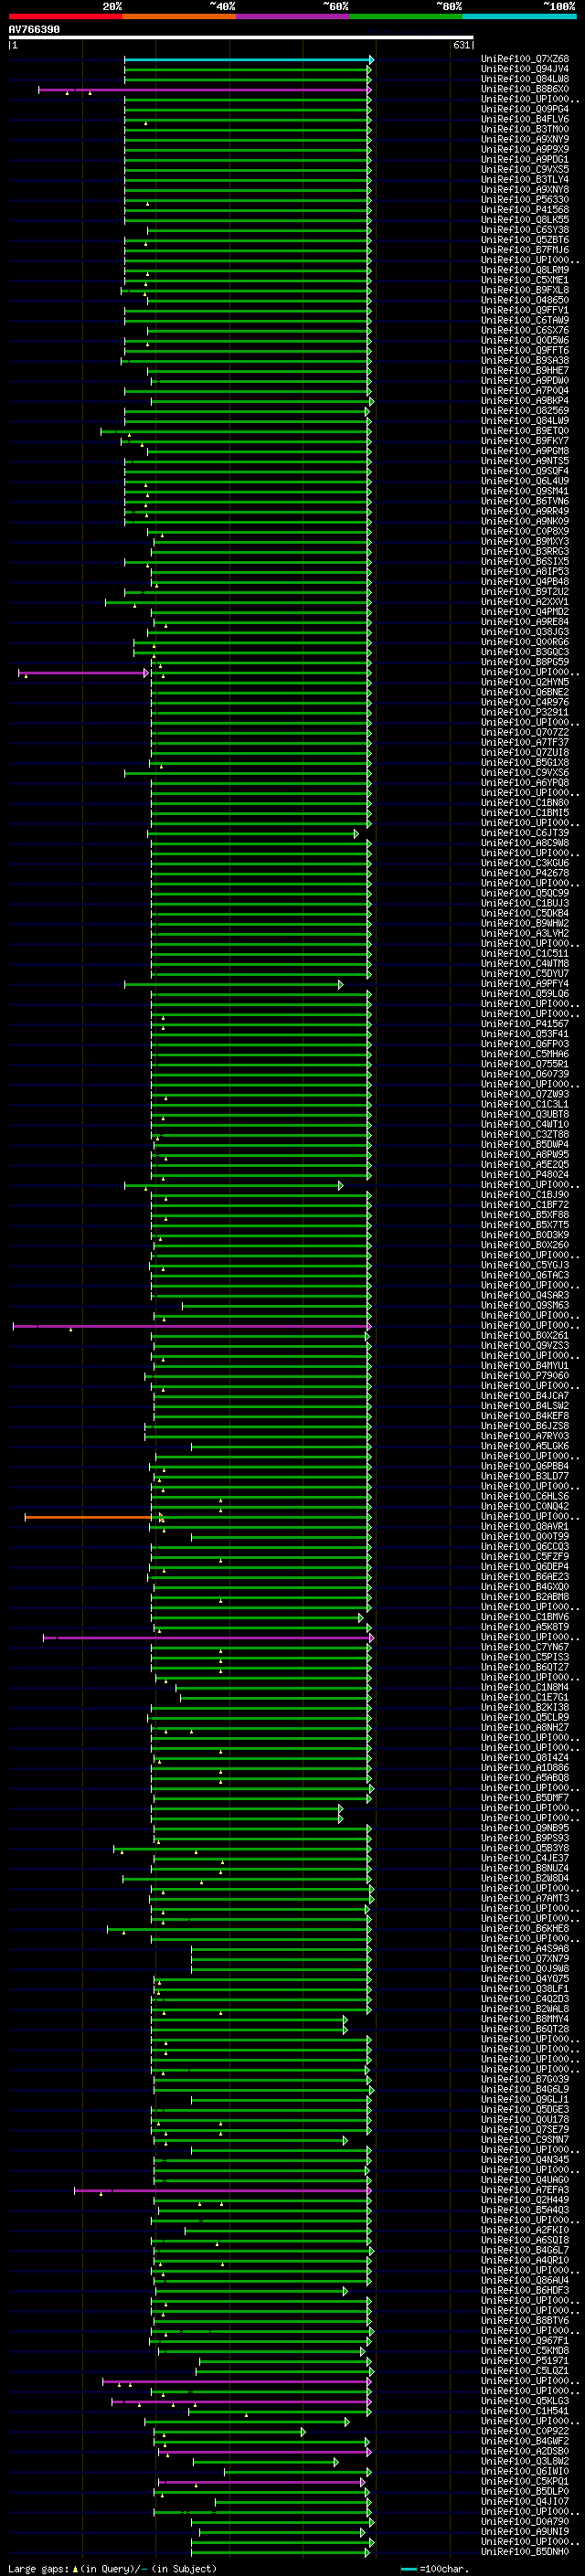Select hit UniRef100_B4KEF8
585x2576 pixels.
pos(525,1416)
